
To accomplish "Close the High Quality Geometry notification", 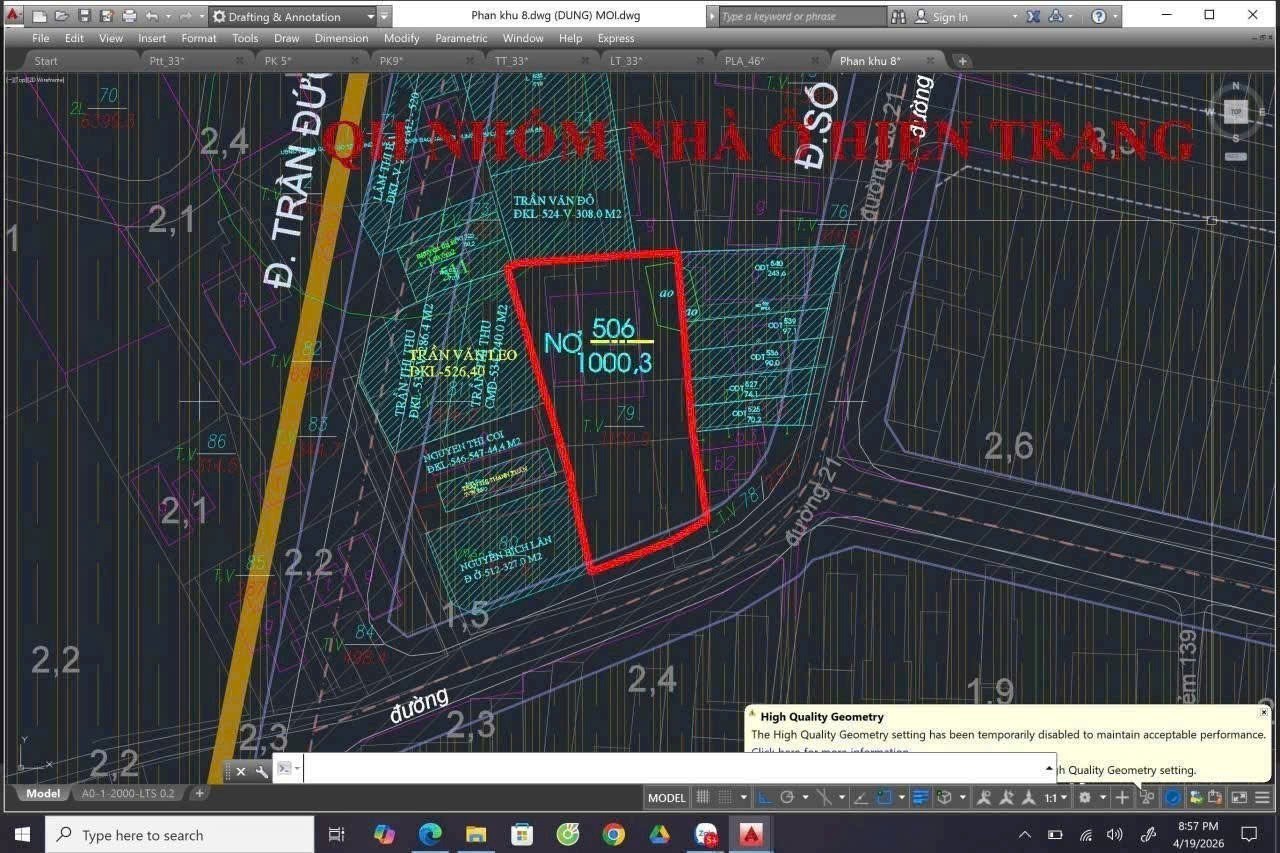I will [1264, 712].
